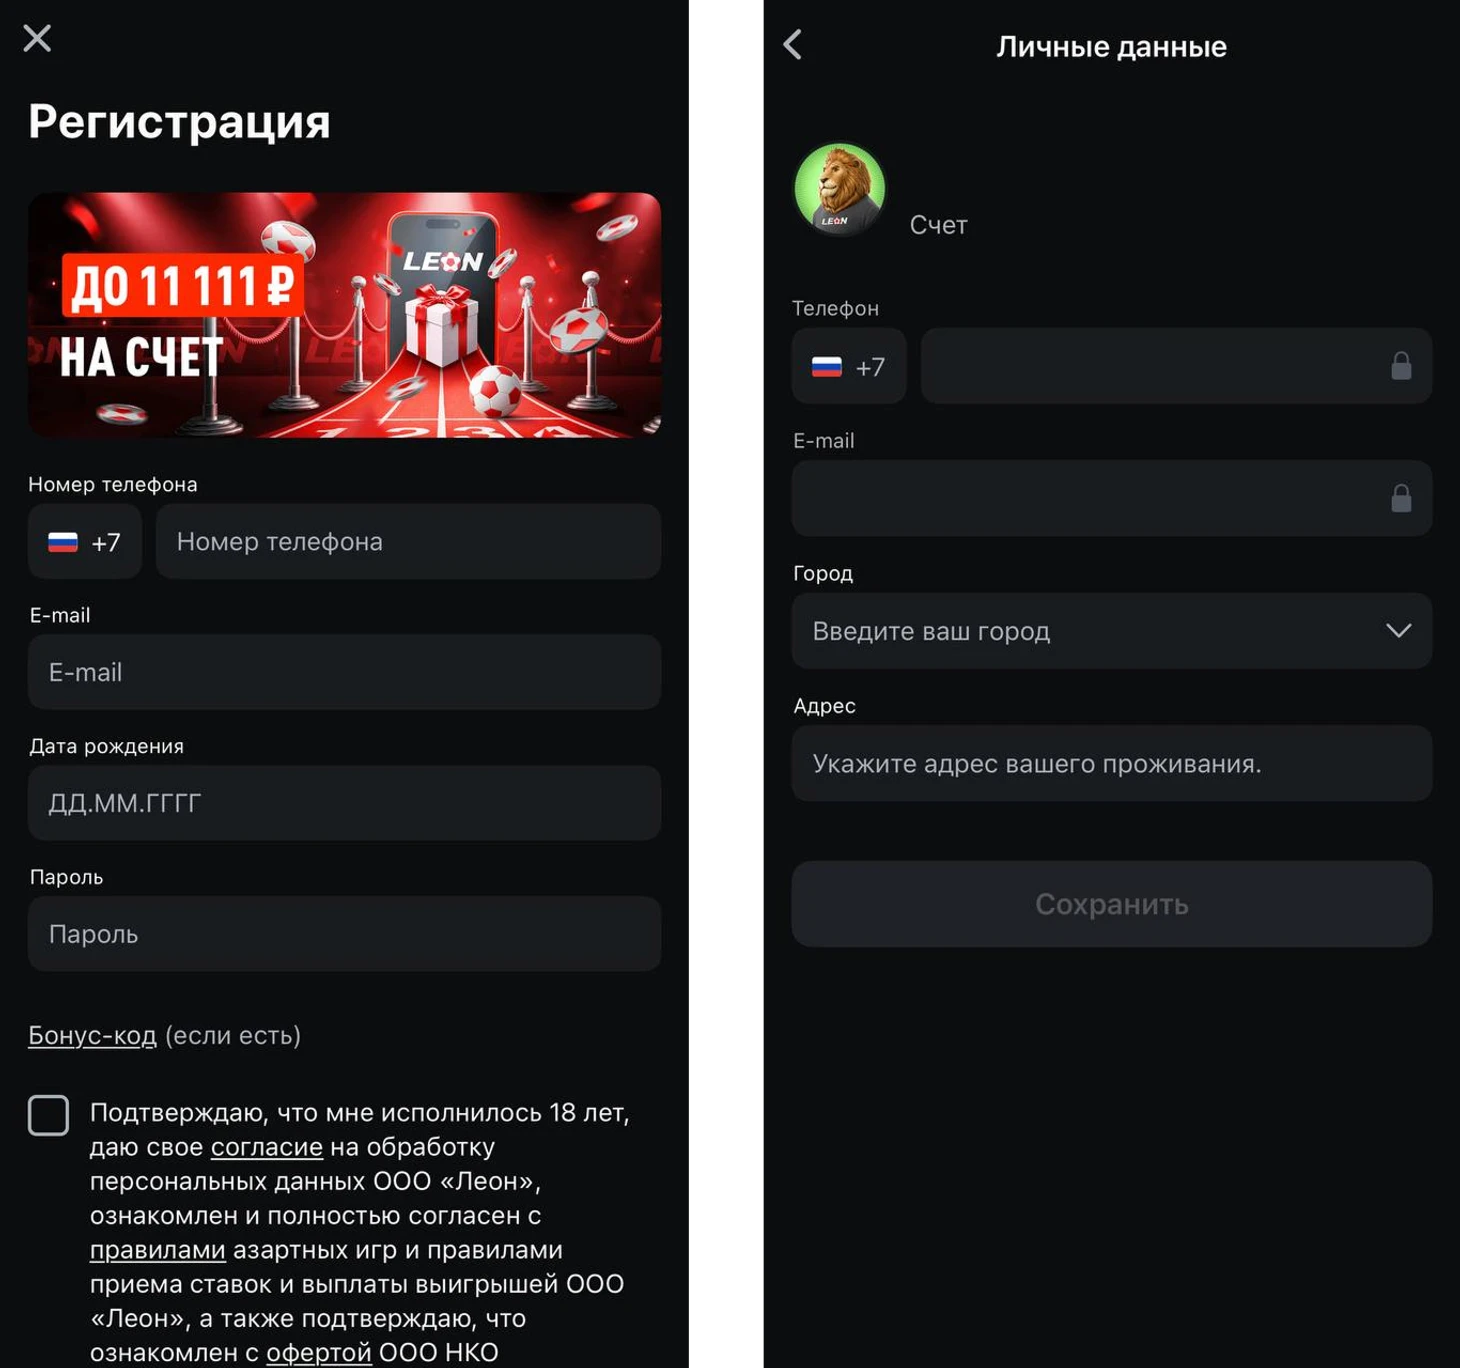Click the locked Телефон field

(1176, 366)
